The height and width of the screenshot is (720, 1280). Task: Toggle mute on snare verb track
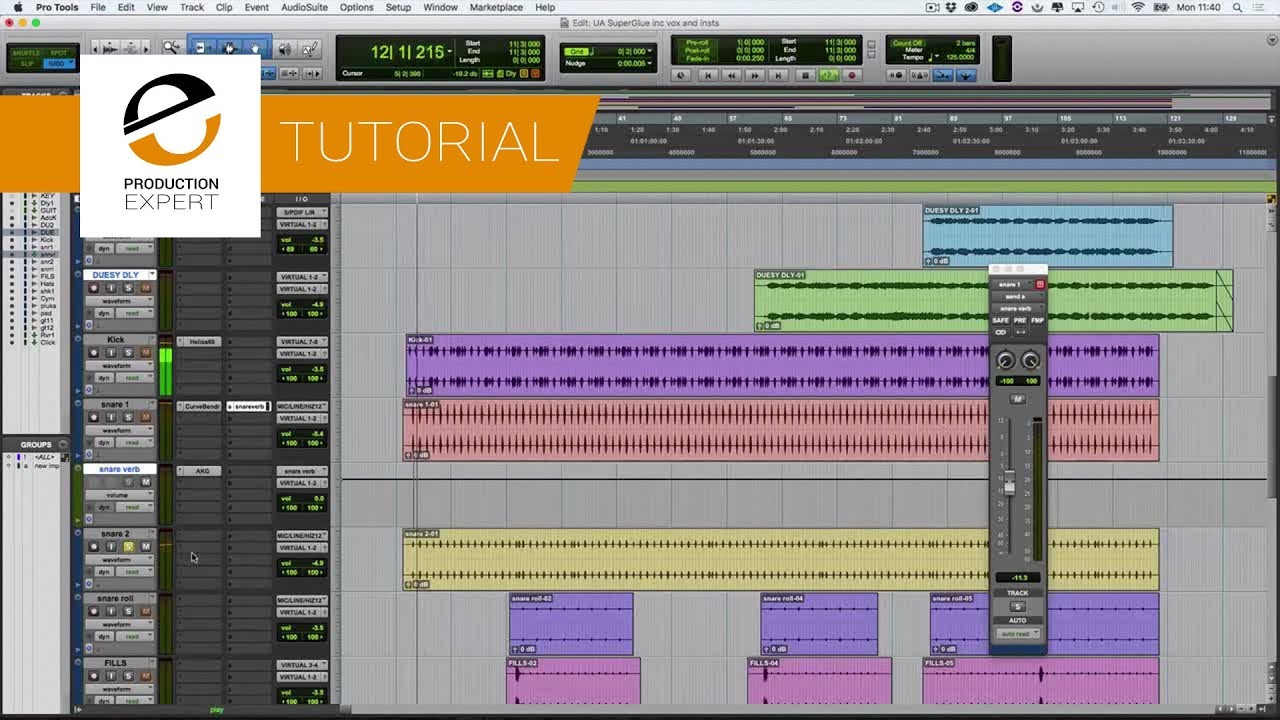145,482
